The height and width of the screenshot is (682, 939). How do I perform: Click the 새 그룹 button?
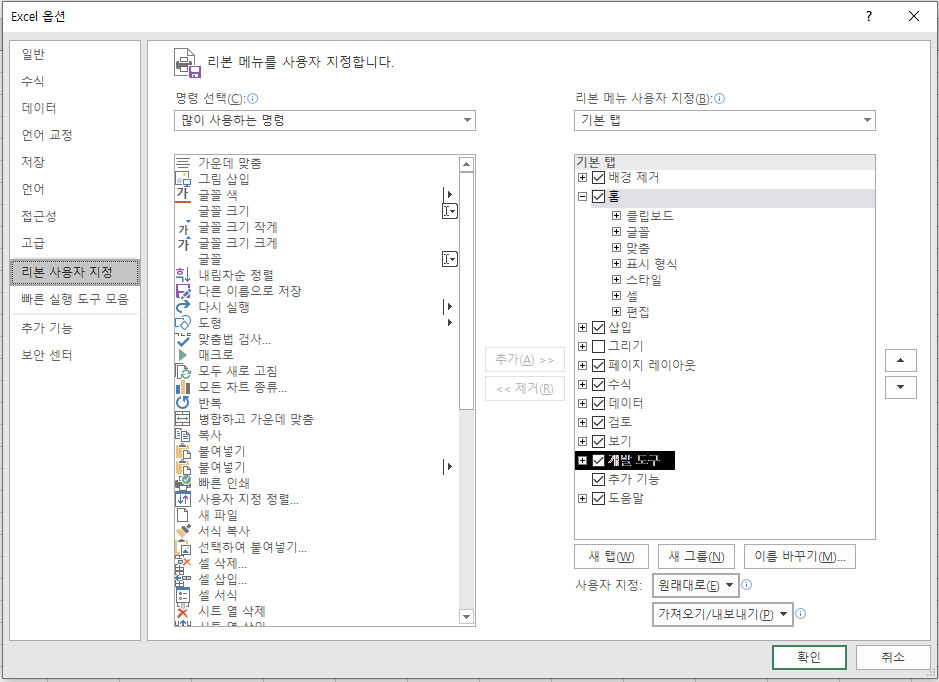(696, 556)
